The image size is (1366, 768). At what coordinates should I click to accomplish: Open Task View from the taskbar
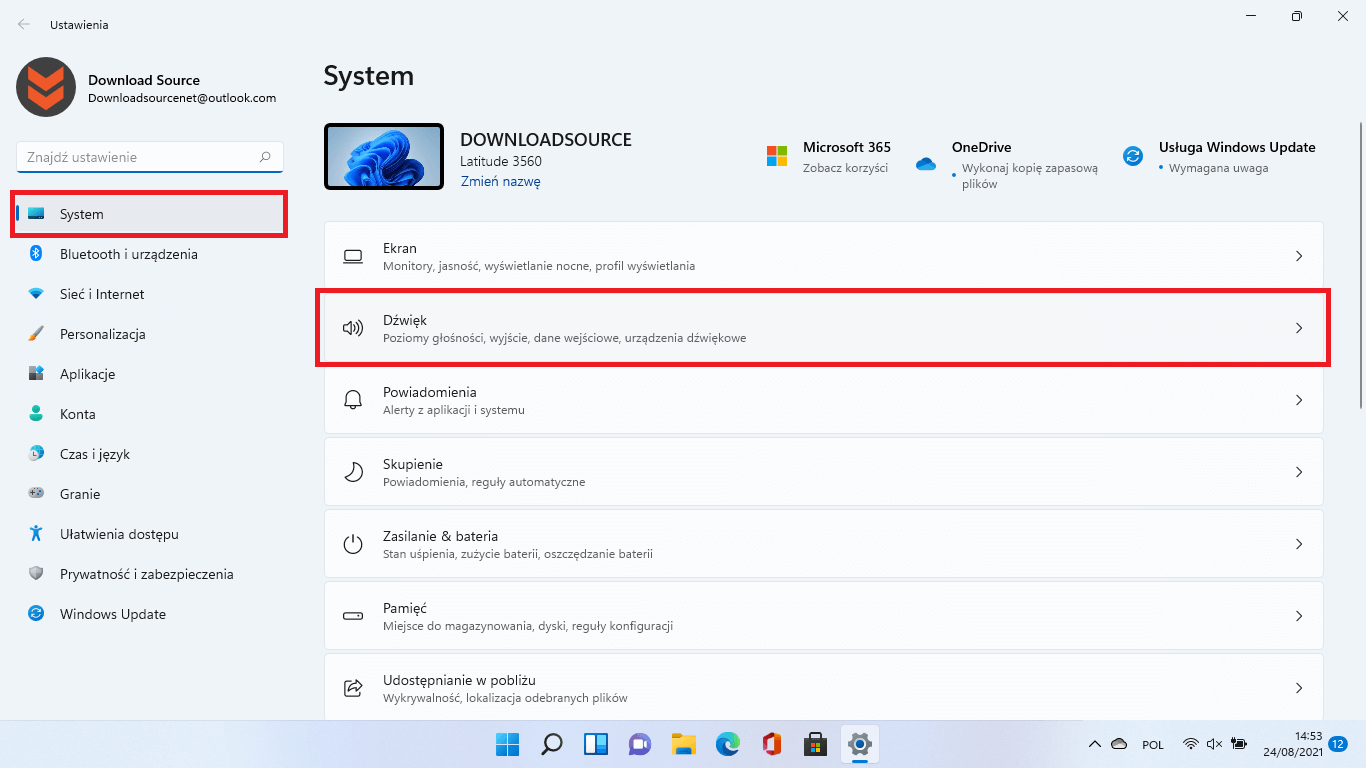pos(595,744)
